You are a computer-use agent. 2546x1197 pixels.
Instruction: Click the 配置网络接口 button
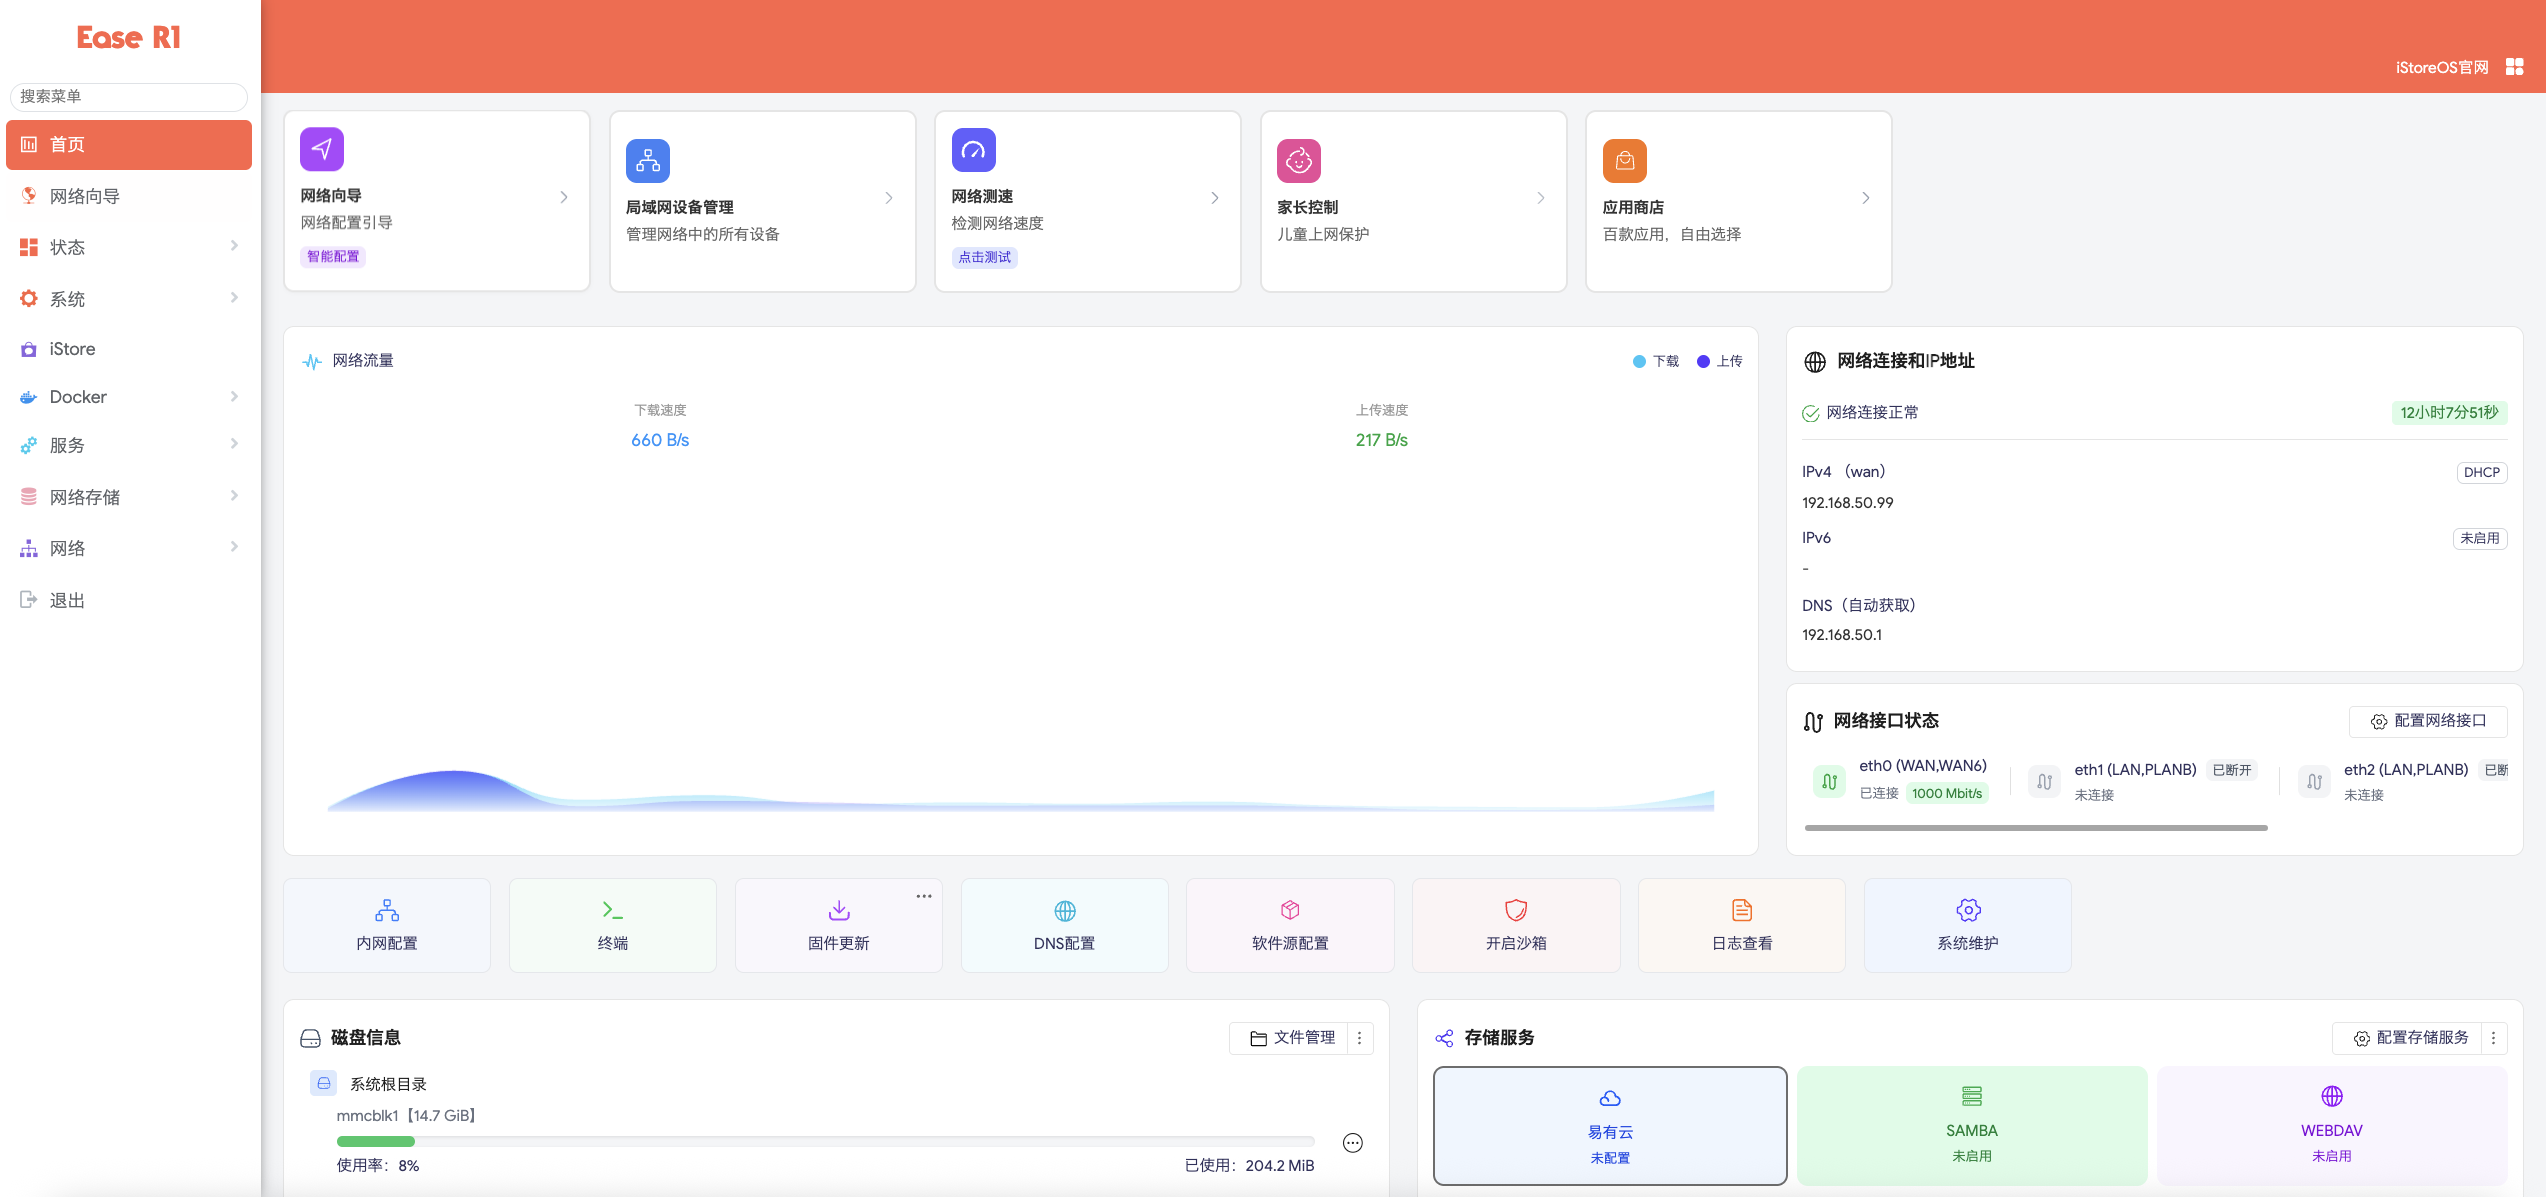pos(2428,721)
